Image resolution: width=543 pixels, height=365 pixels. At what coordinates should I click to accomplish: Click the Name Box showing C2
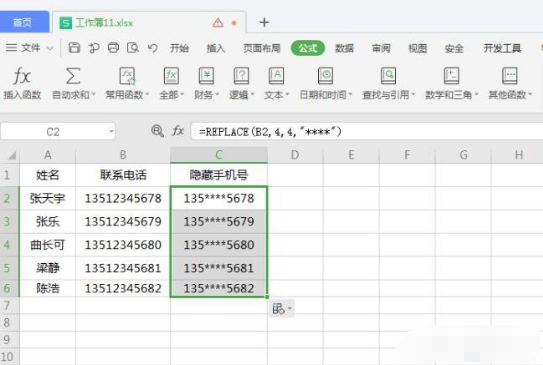tap(58, 132)
